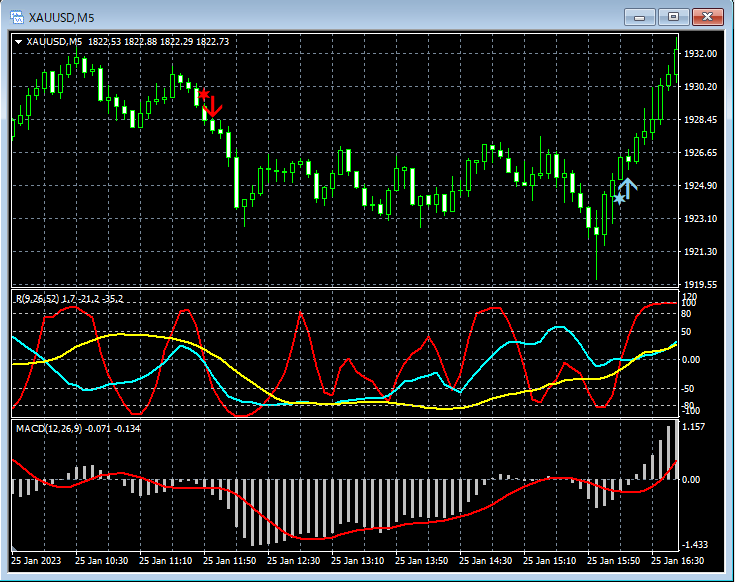Click the OHLC price values in chart header
Image resolution: width=736 pixels, height=582 pixels.
(x=158, y=41)
